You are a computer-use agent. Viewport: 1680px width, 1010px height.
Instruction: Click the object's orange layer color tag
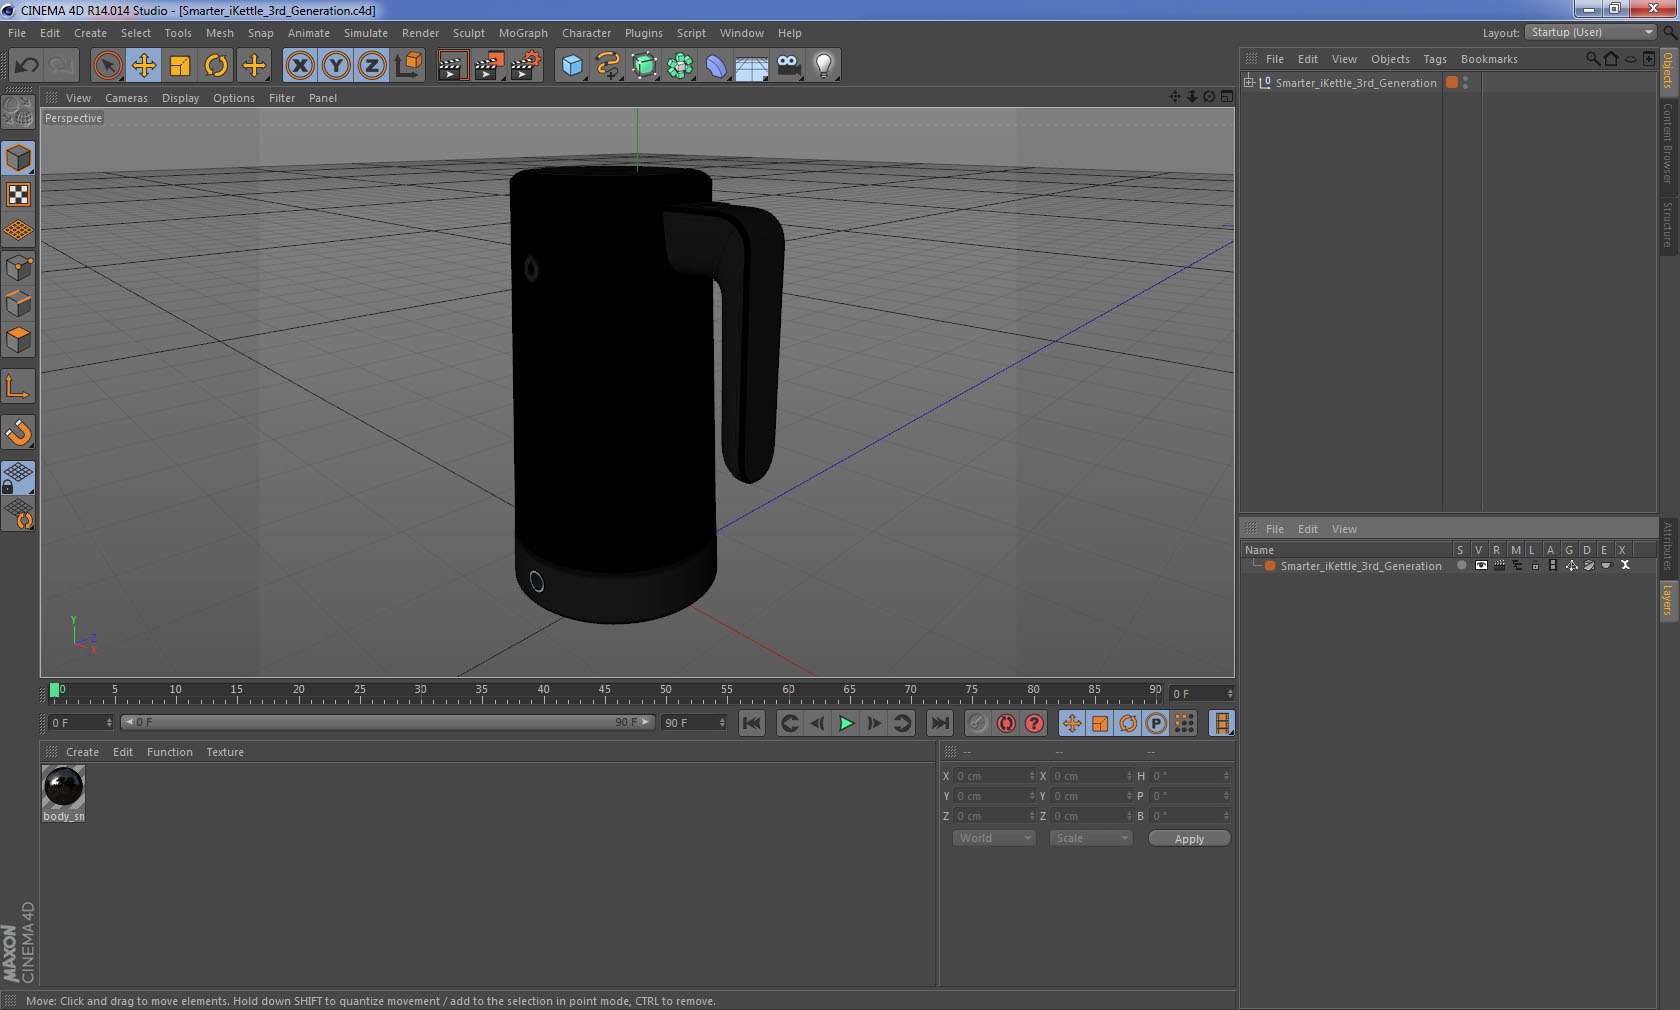[x=1452, y=83]
